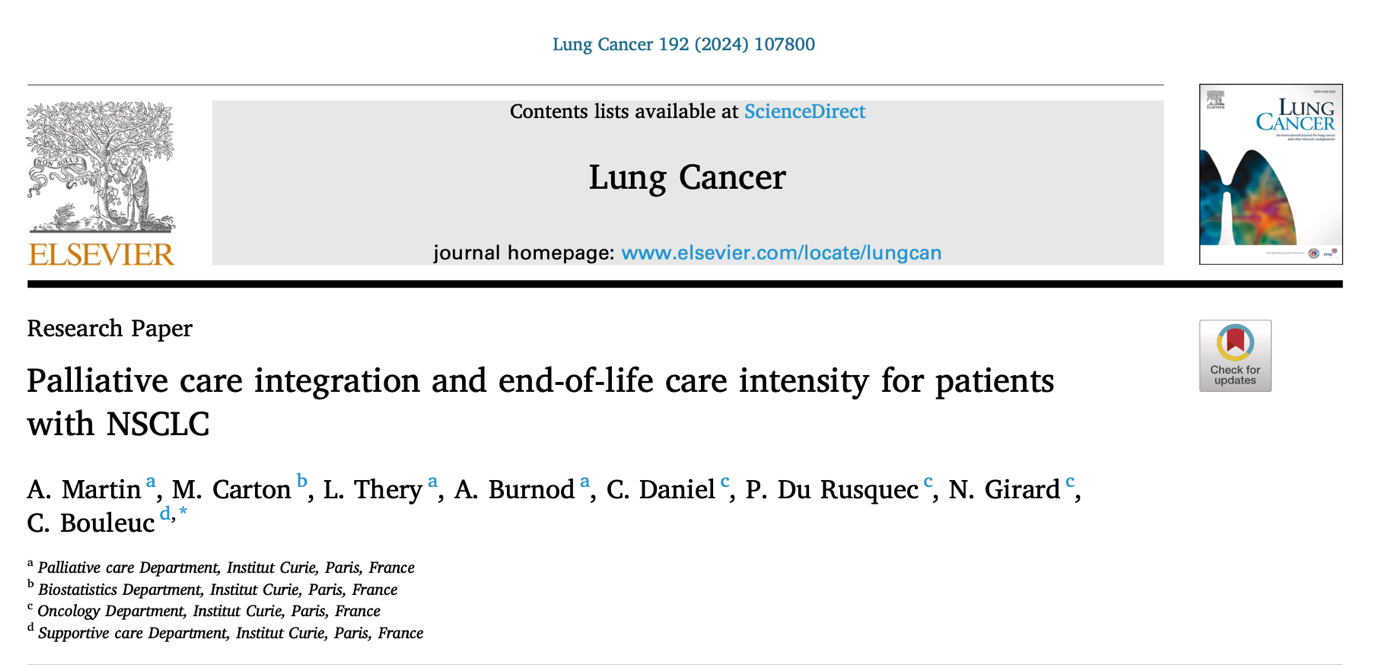
Task: Click the ELSEVIER orange wordmark text
Action: (x=101, y=254)
